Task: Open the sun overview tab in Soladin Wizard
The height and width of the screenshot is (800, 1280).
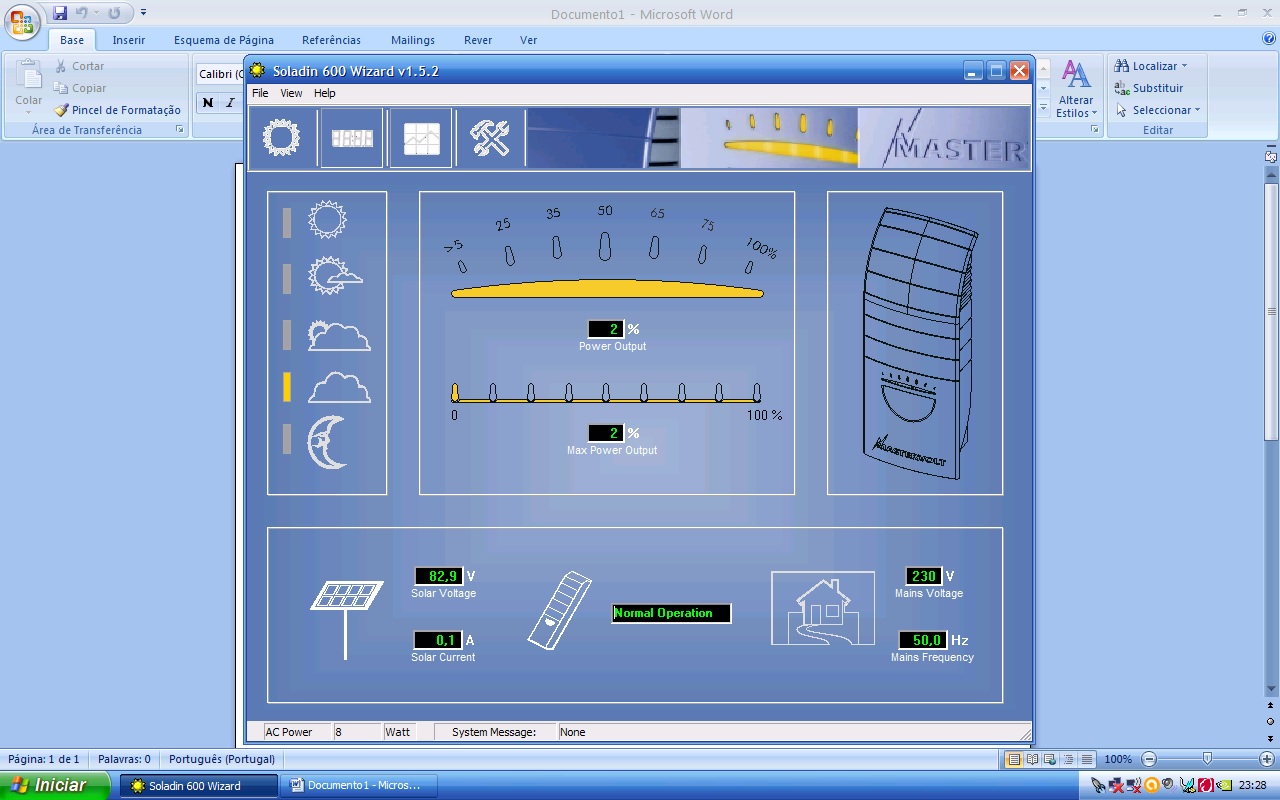Action: [x=281, y=138]
